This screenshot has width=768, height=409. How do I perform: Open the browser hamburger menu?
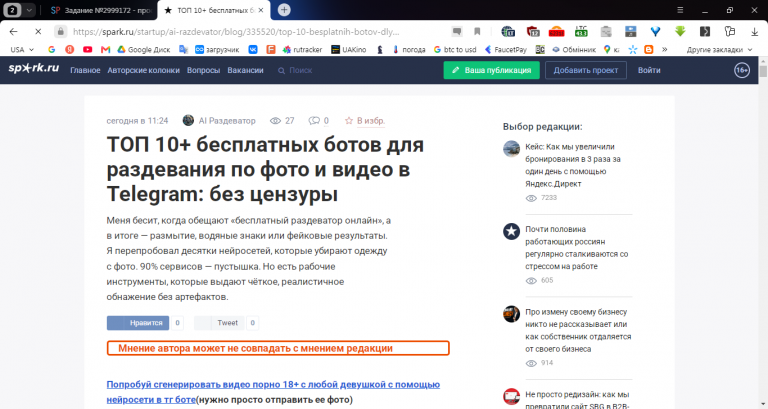click(680, 10)
